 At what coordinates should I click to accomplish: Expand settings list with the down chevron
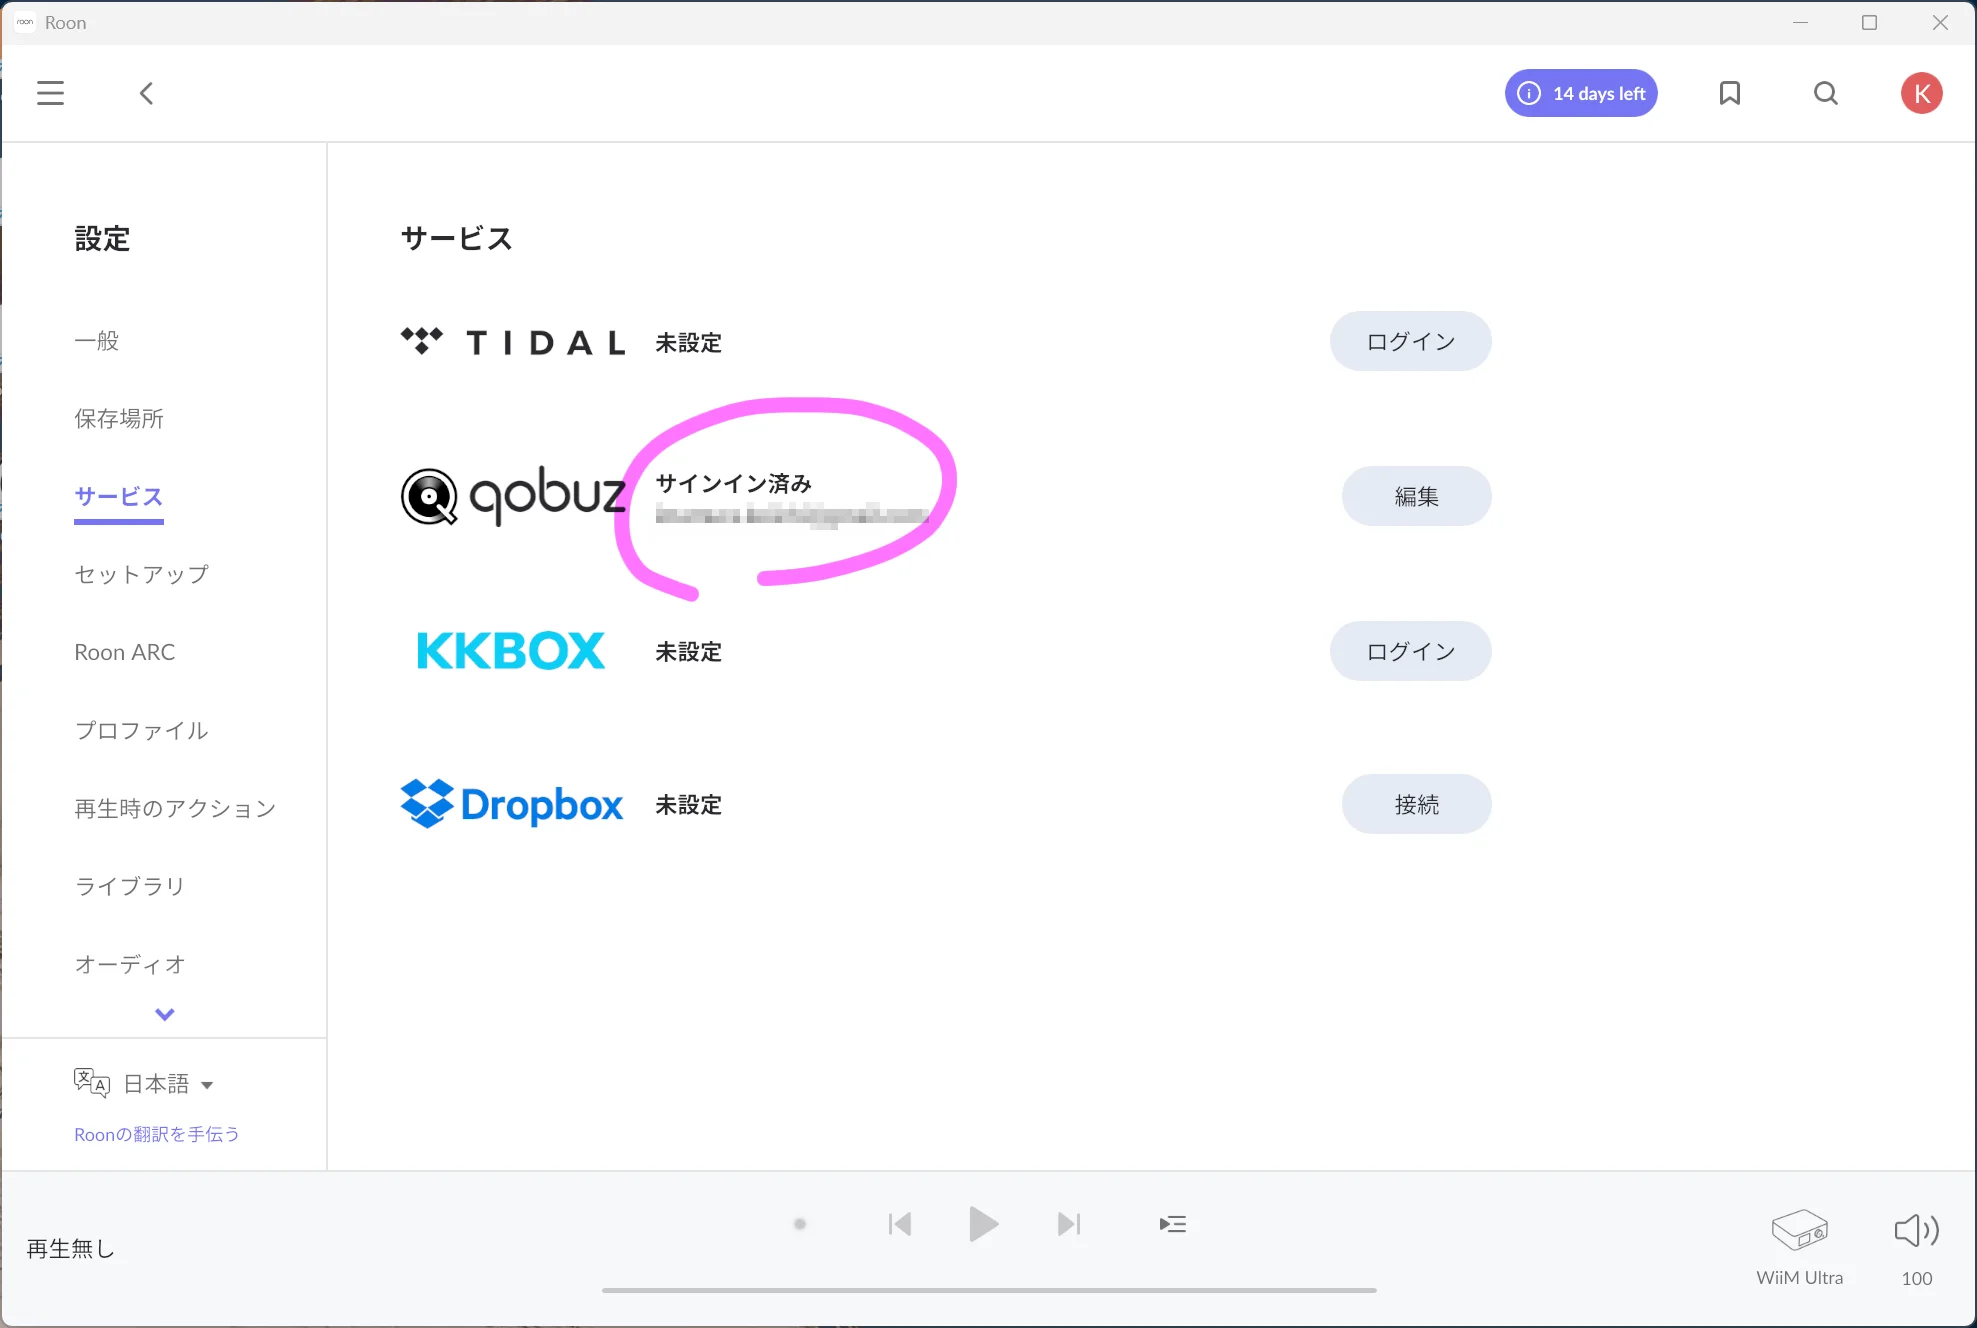click(165, 1014)
